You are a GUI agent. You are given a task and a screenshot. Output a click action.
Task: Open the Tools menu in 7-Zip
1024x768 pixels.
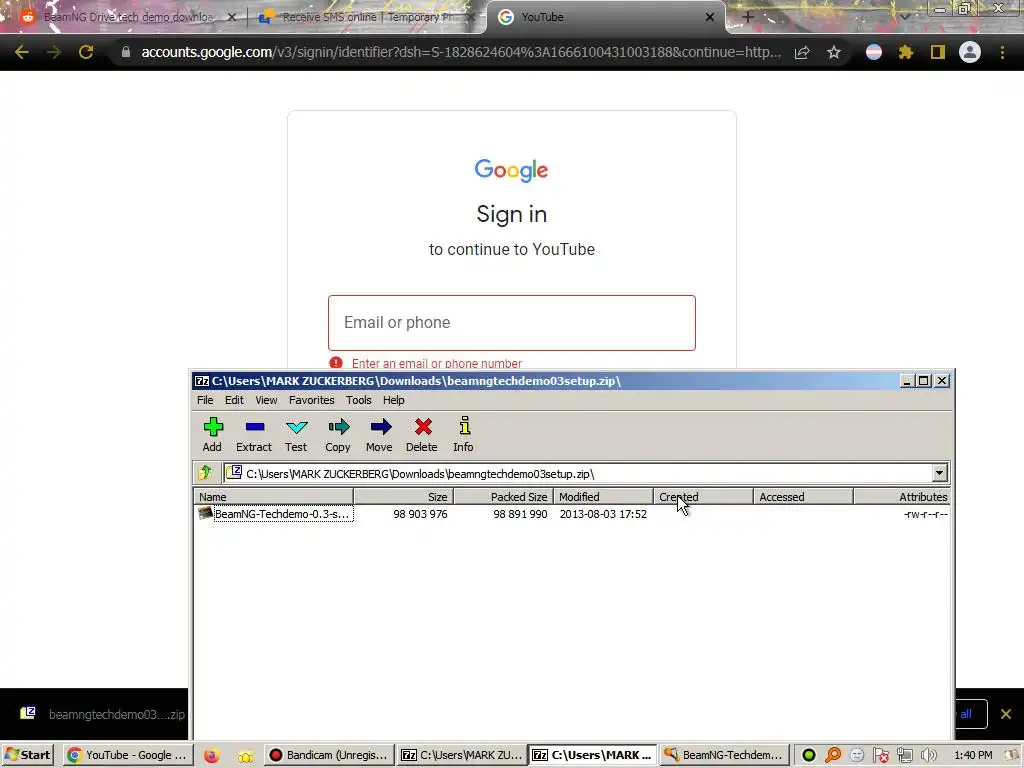pos(359,400)
